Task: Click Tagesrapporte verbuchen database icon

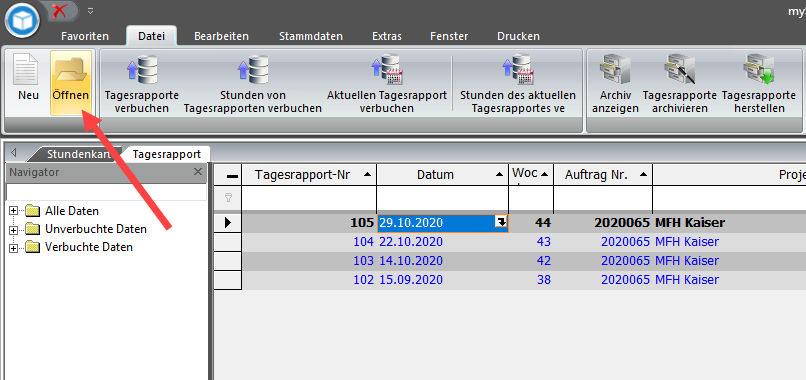Action: (x=142, y=69)
